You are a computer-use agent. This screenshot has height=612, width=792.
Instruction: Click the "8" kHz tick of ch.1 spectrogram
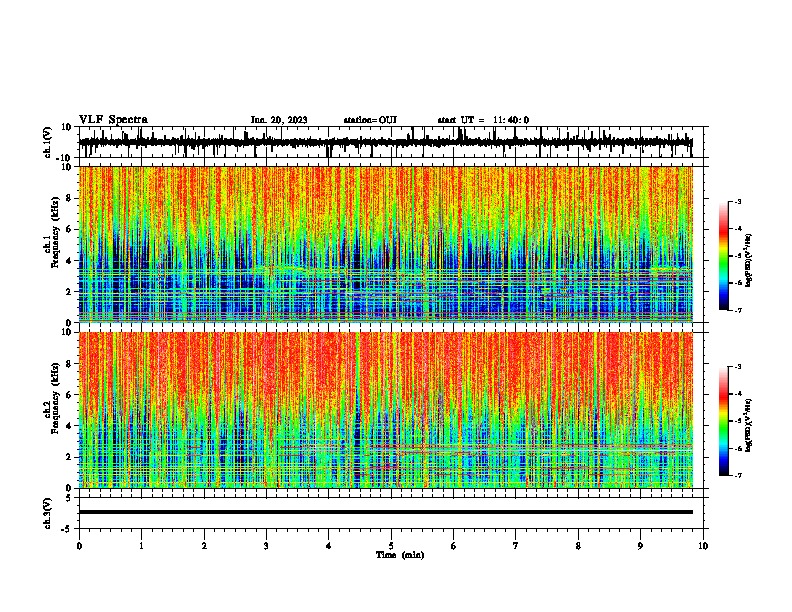pos(69,198)
